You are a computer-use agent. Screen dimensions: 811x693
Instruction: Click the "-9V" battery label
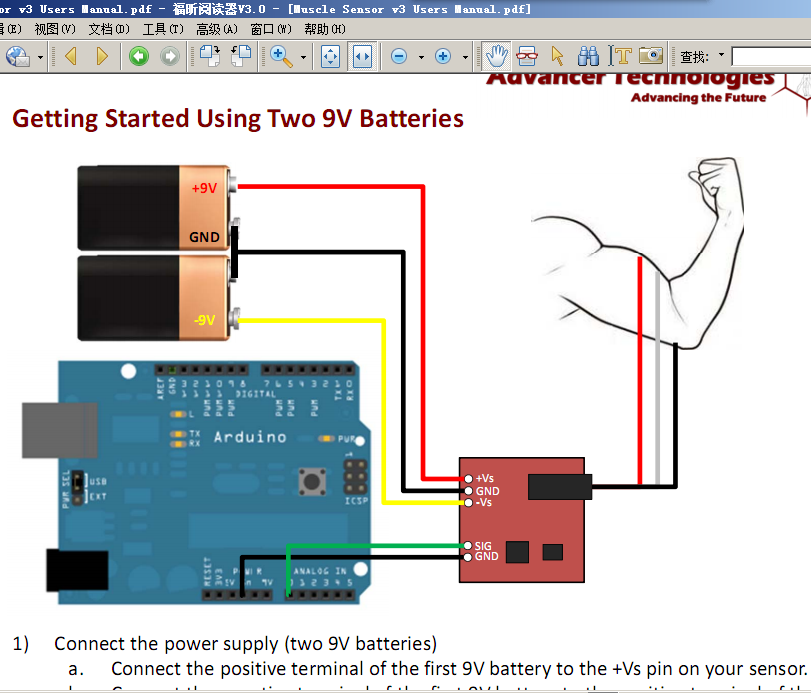point(204,320)
